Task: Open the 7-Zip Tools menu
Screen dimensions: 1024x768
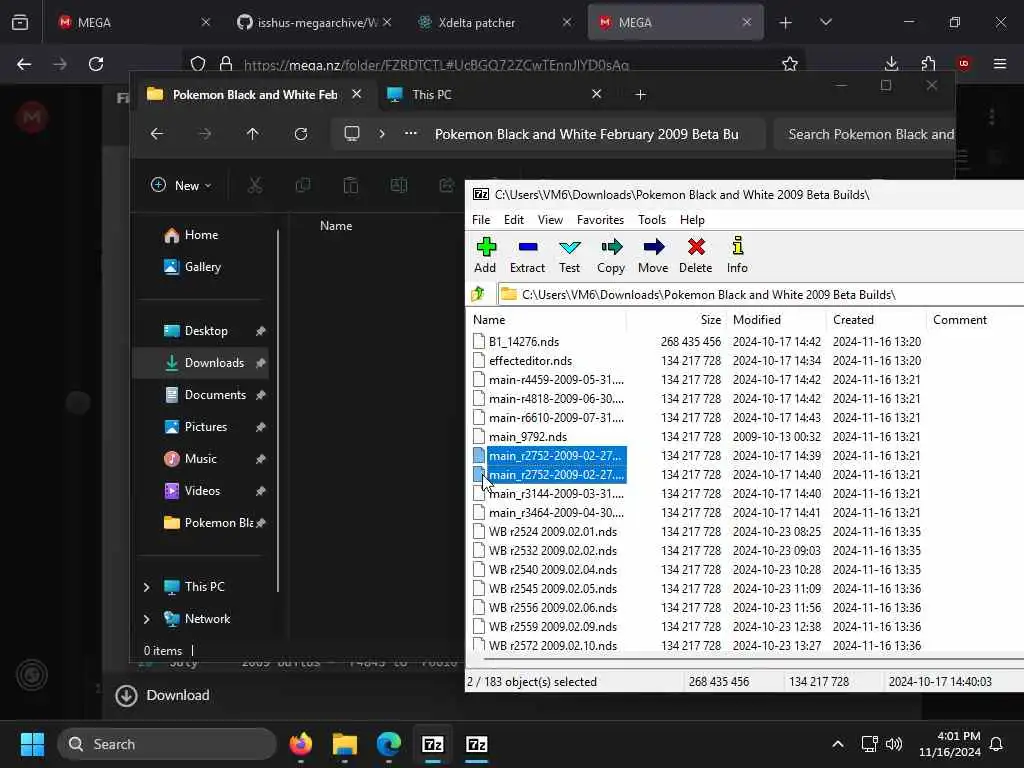Action: coord(652,220)
